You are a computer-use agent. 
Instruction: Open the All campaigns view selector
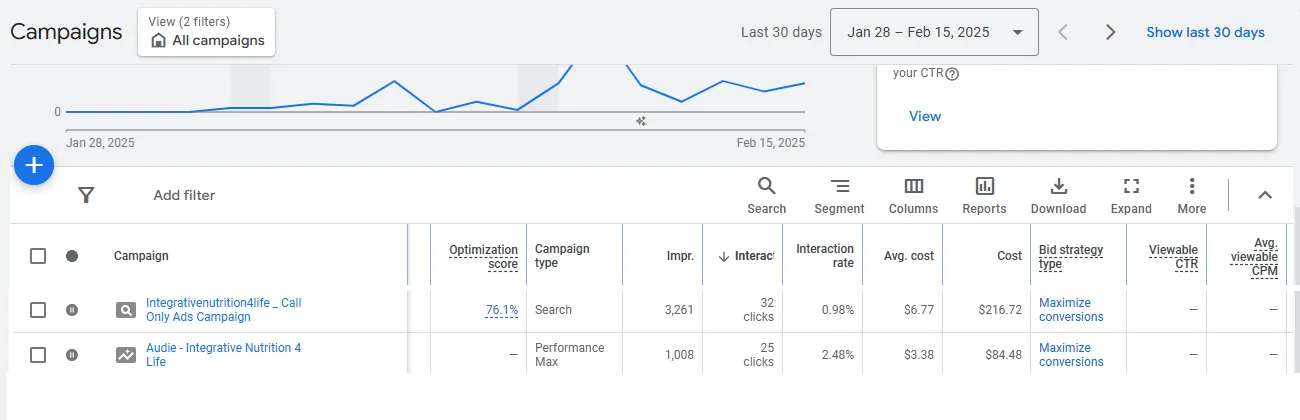(x=207, y=32)
